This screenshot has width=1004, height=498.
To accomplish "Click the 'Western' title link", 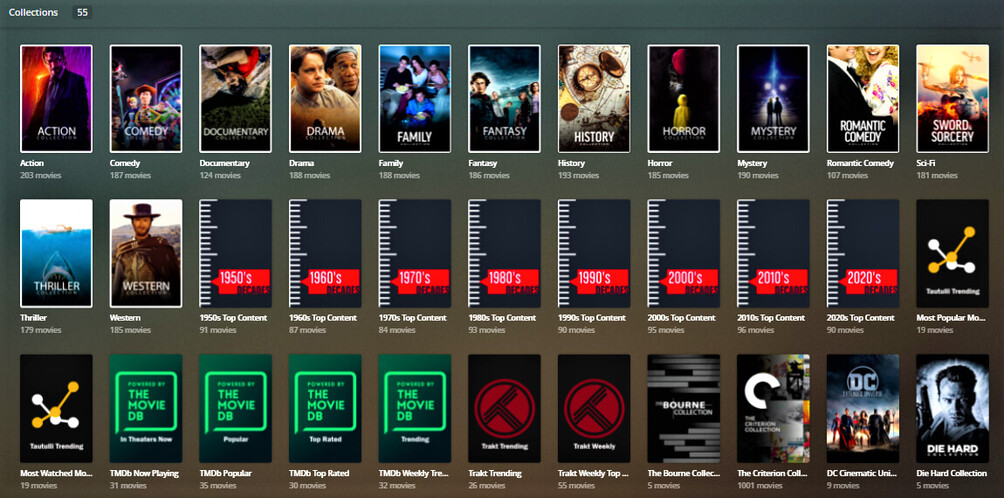I will pos(125,318).
